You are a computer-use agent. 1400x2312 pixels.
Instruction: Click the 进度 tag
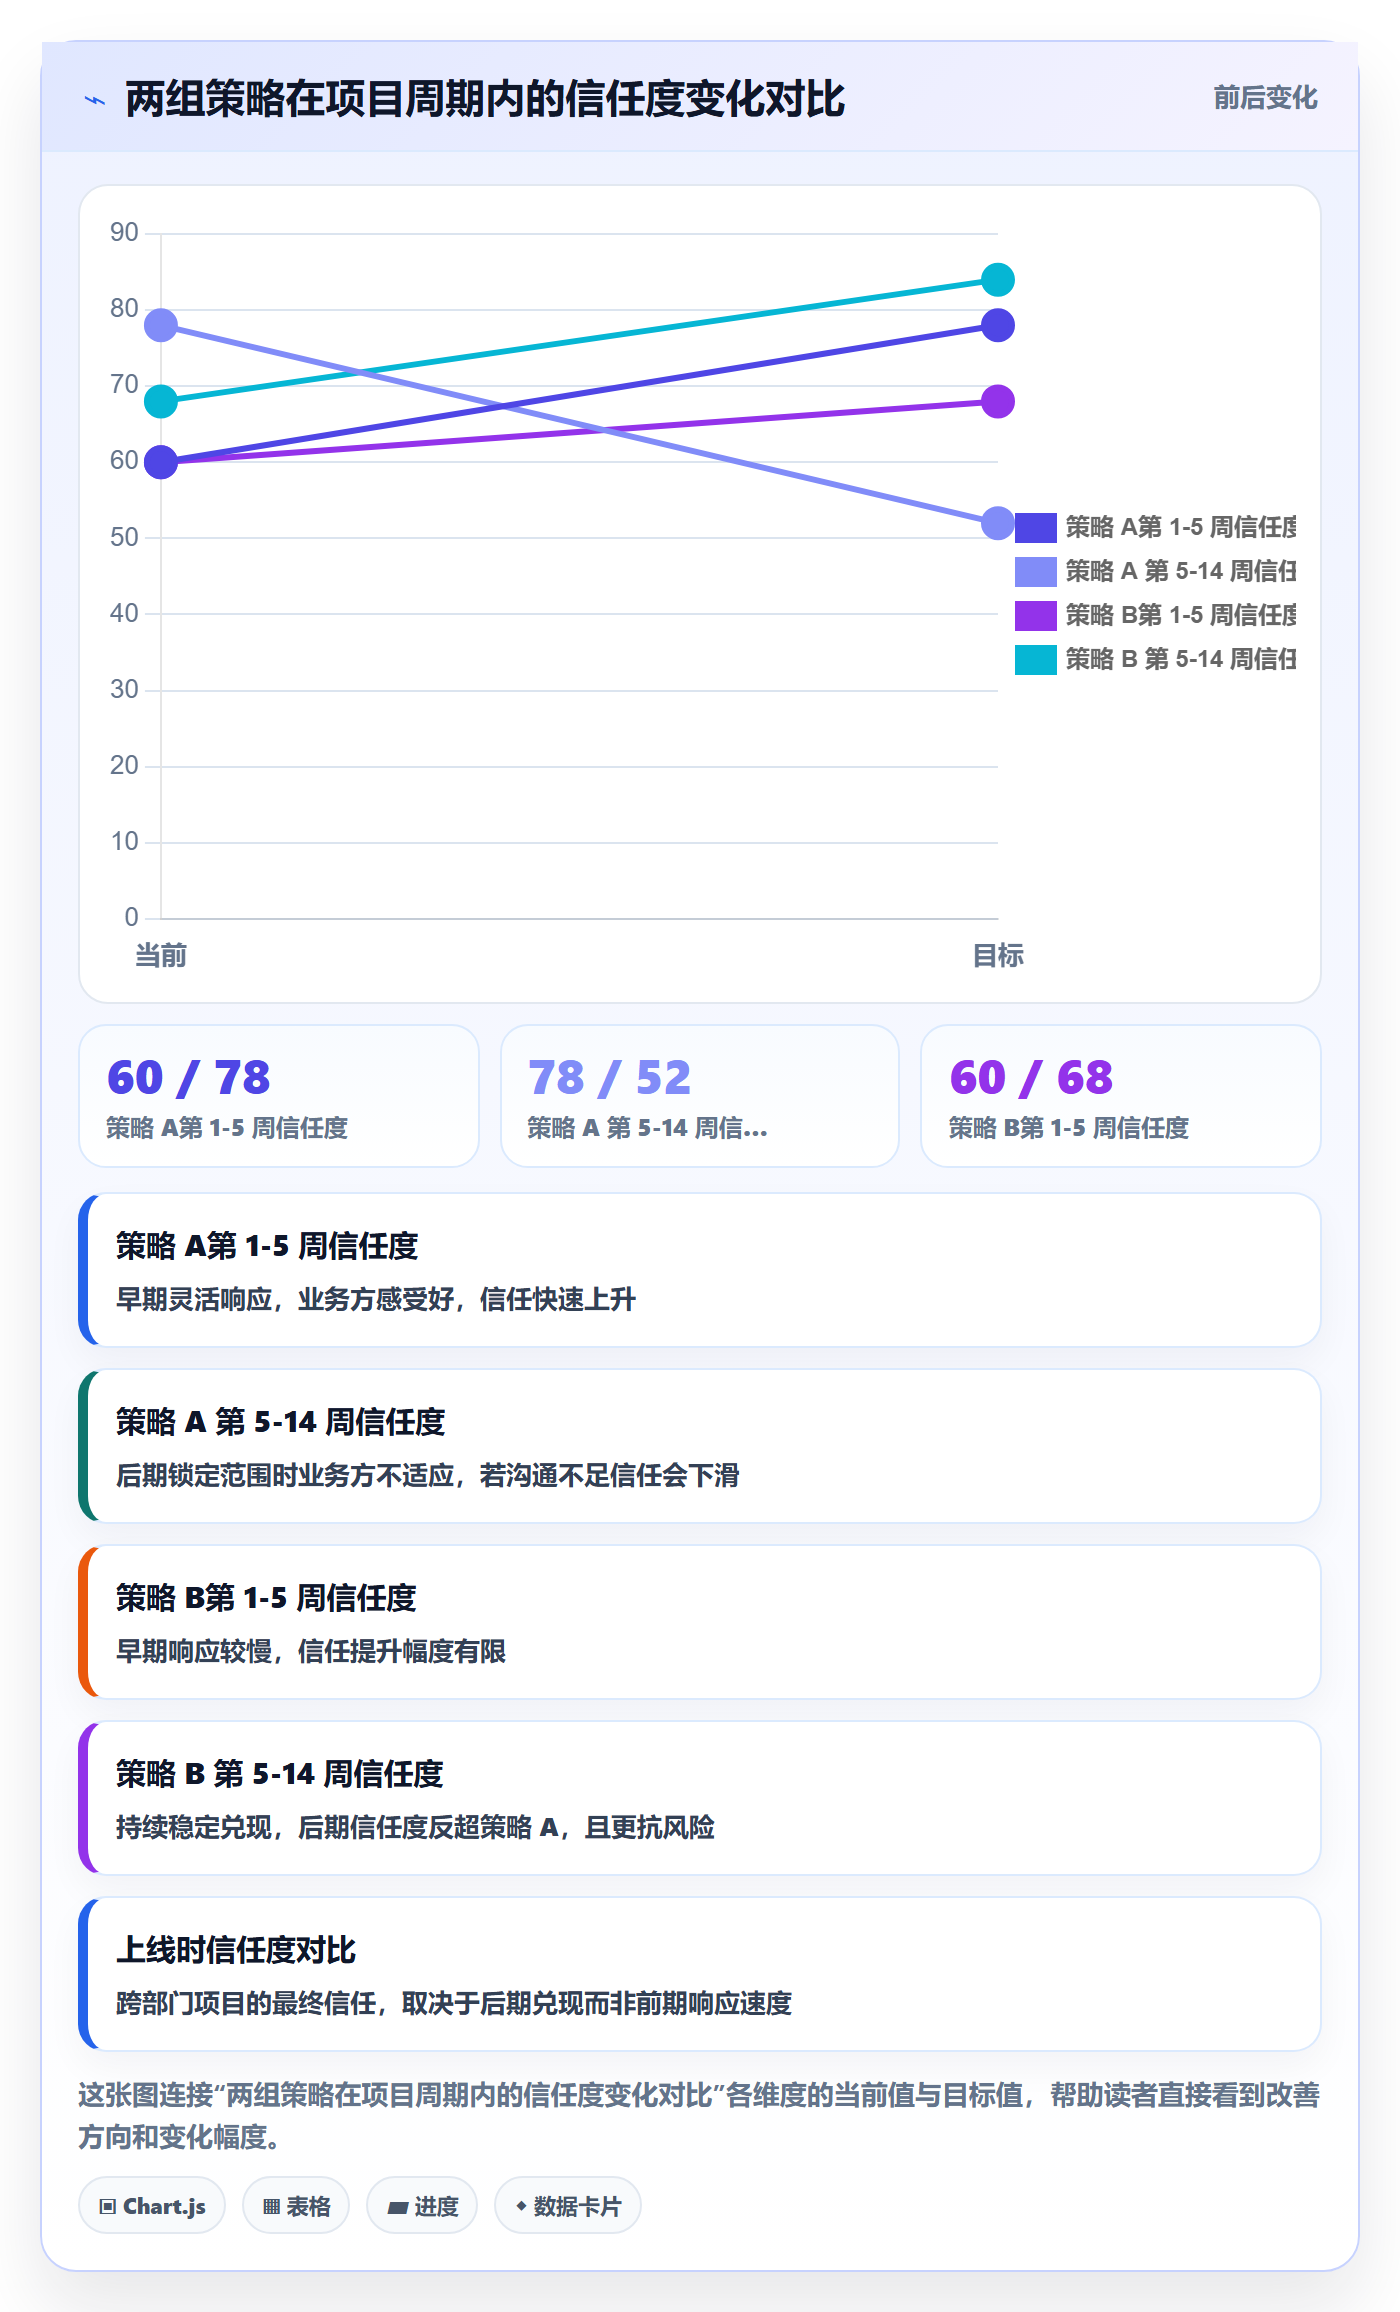pyautogui.click(x=422, y=2205)
